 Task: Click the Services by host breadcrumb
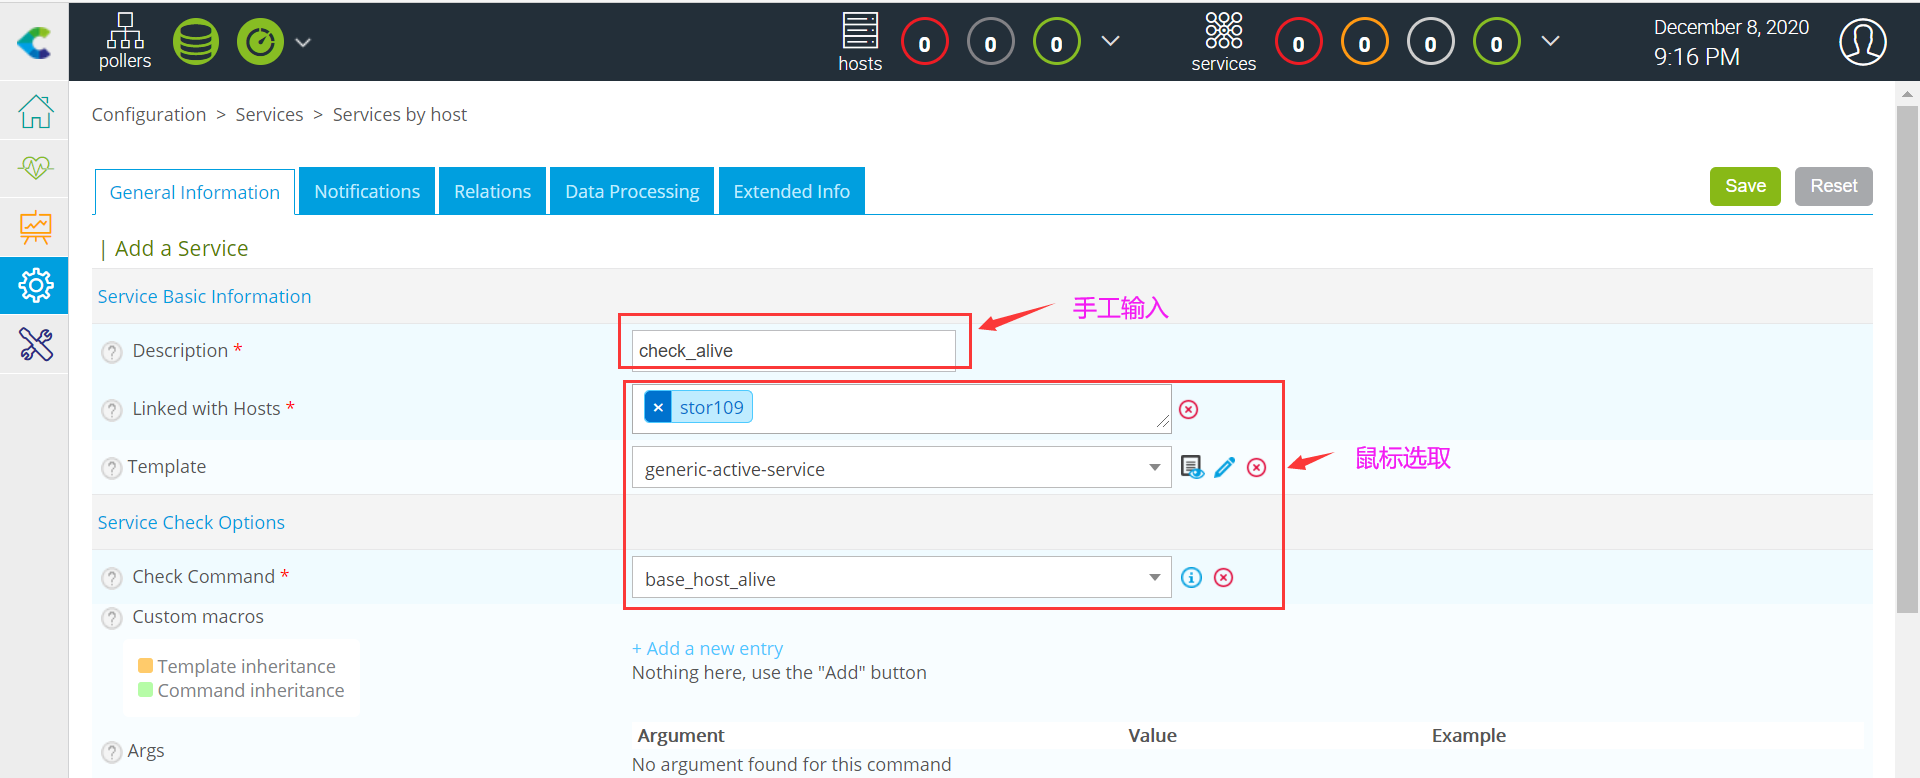tap(400, 115)
